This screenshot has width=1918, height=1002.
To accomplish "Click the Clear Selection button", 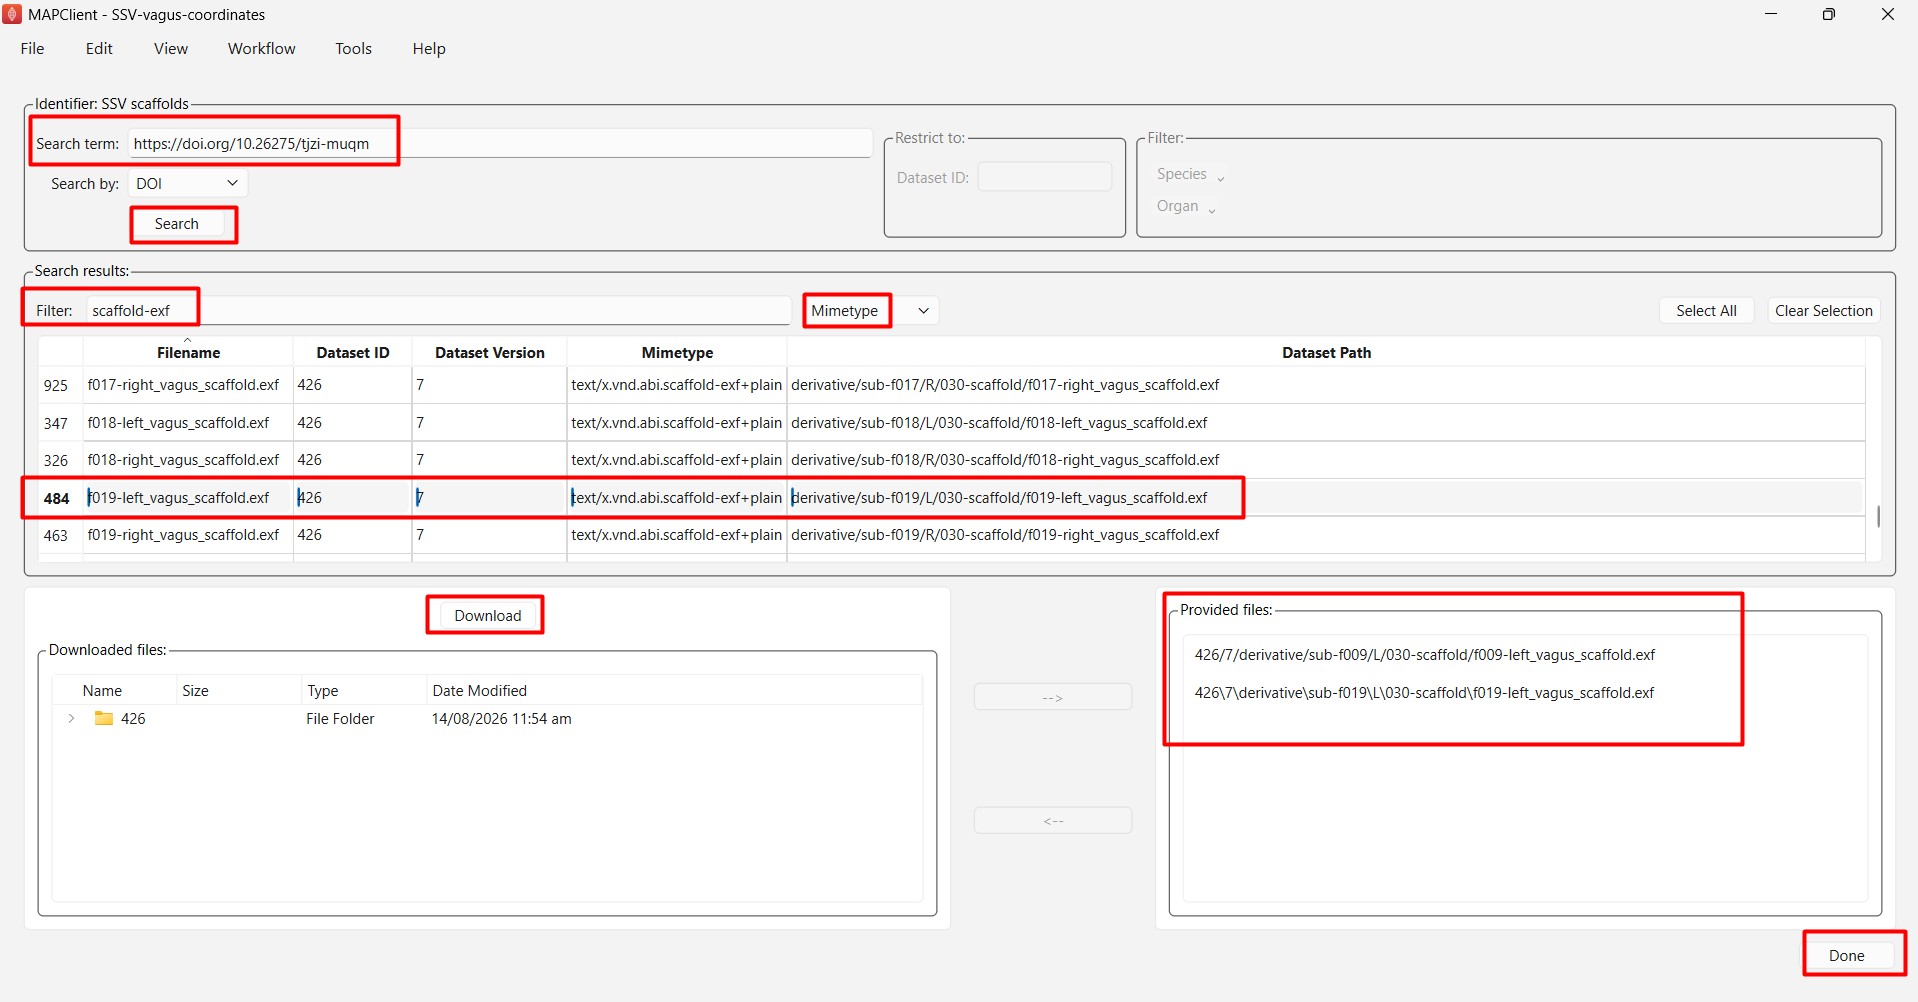I will point(1824,311).
